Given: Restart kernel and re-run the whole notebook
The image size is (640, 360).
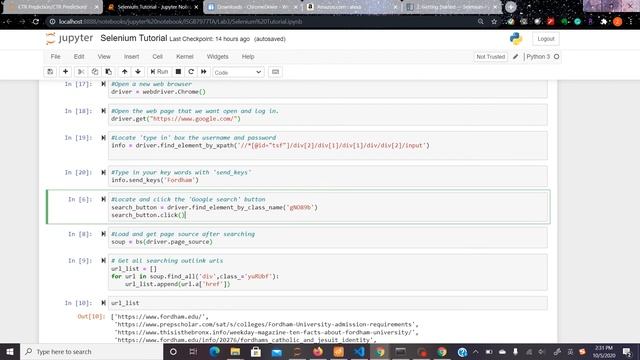Looking at the screenshot, I should pyautogui.click(x=204, y=72).
